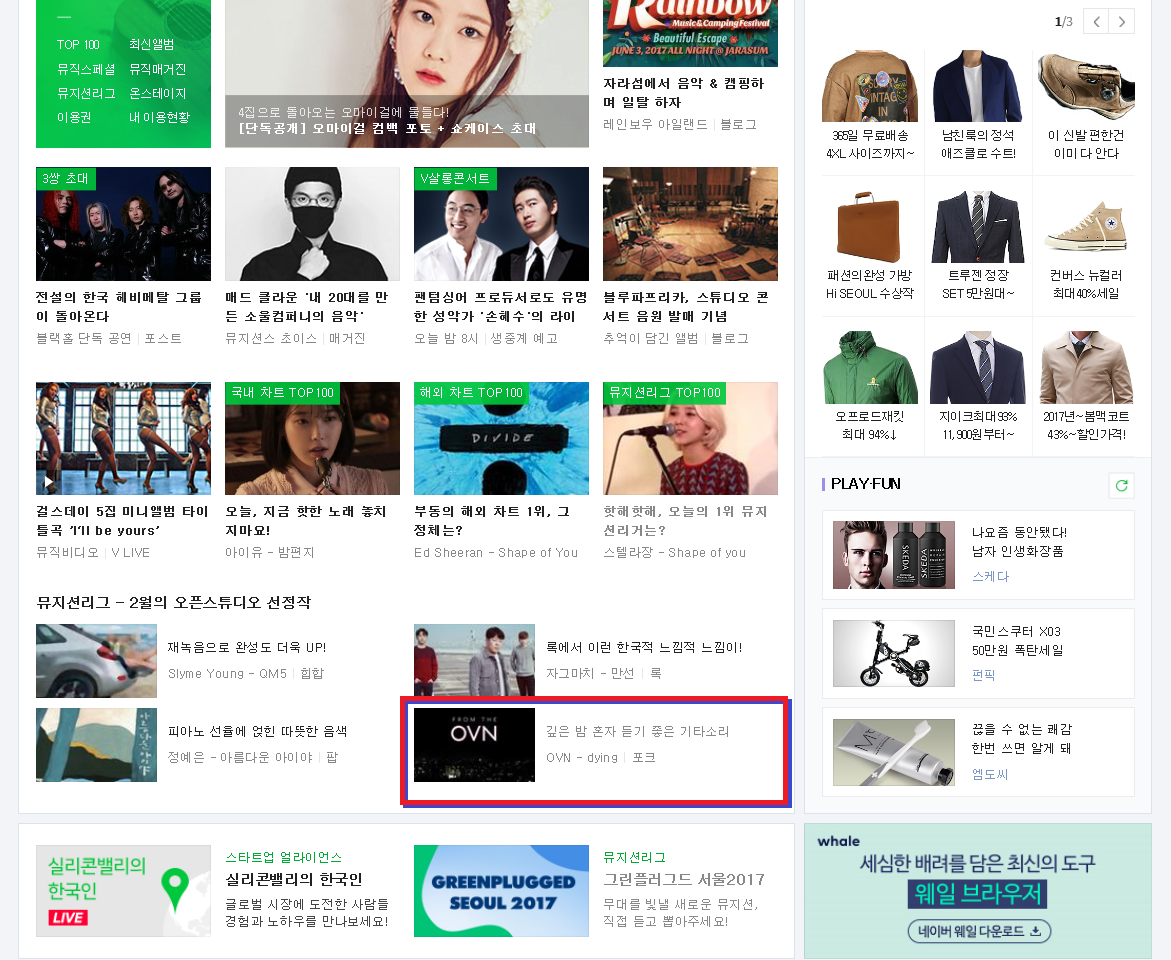
Task: Select 온스테이지 menu link
Action: coord(157,93)
